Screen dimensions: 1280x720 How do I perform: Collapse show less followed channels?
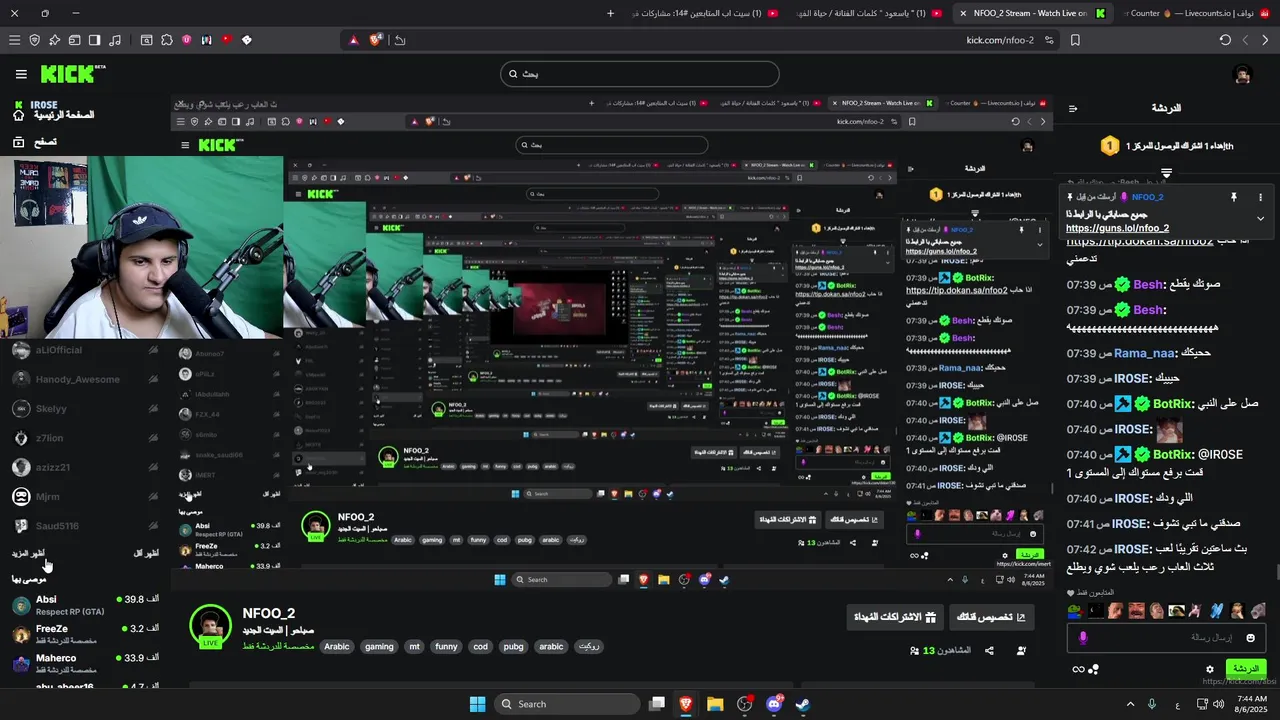click(x=146, y=553)
